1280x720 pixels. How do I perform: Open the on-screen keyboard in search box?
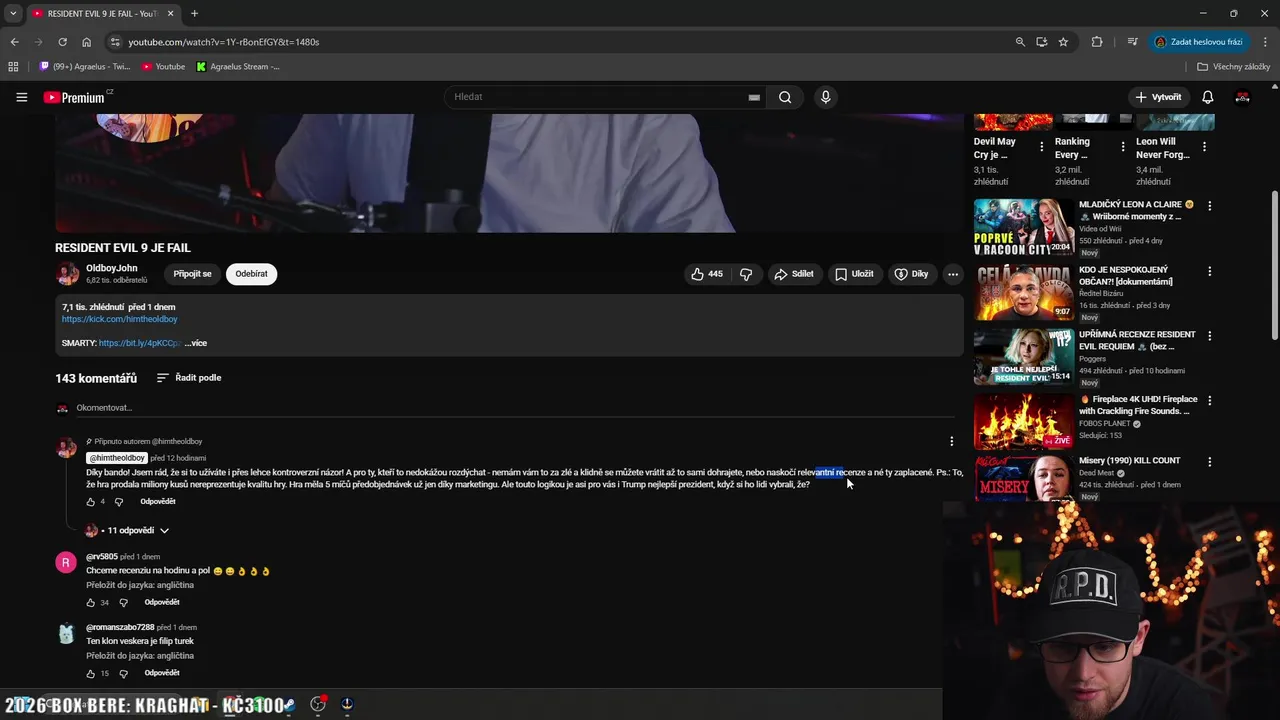[754, 97]
